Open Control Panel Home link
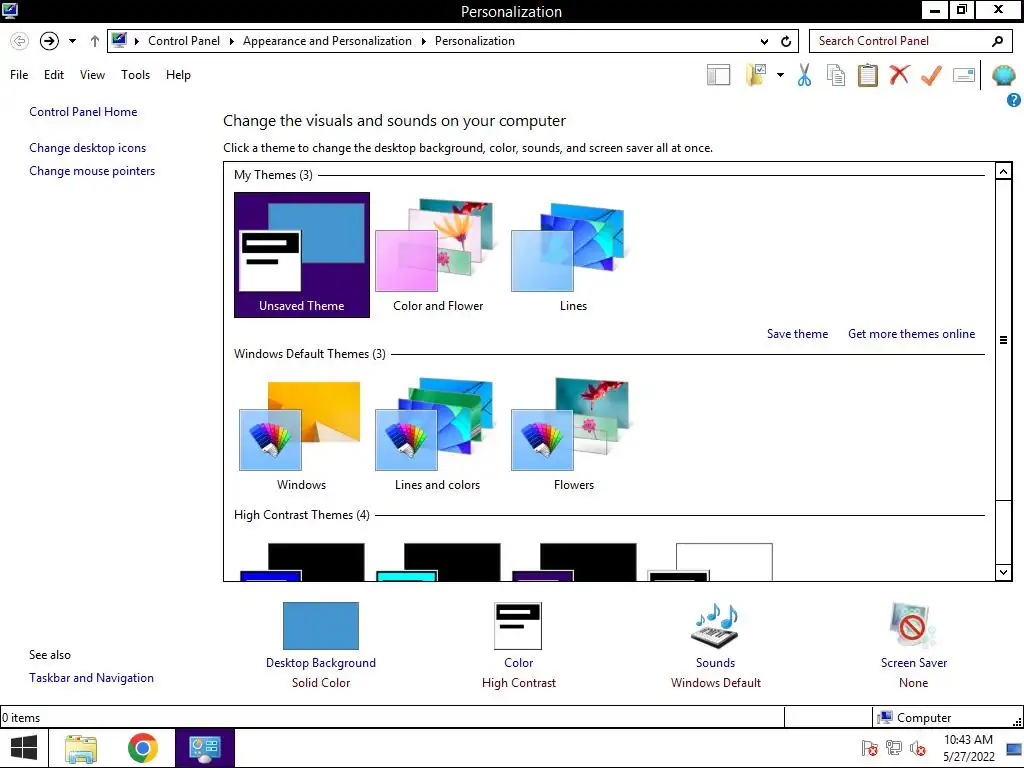Image resolution: width=1024 pixels, height=768 pixels. 83,112
